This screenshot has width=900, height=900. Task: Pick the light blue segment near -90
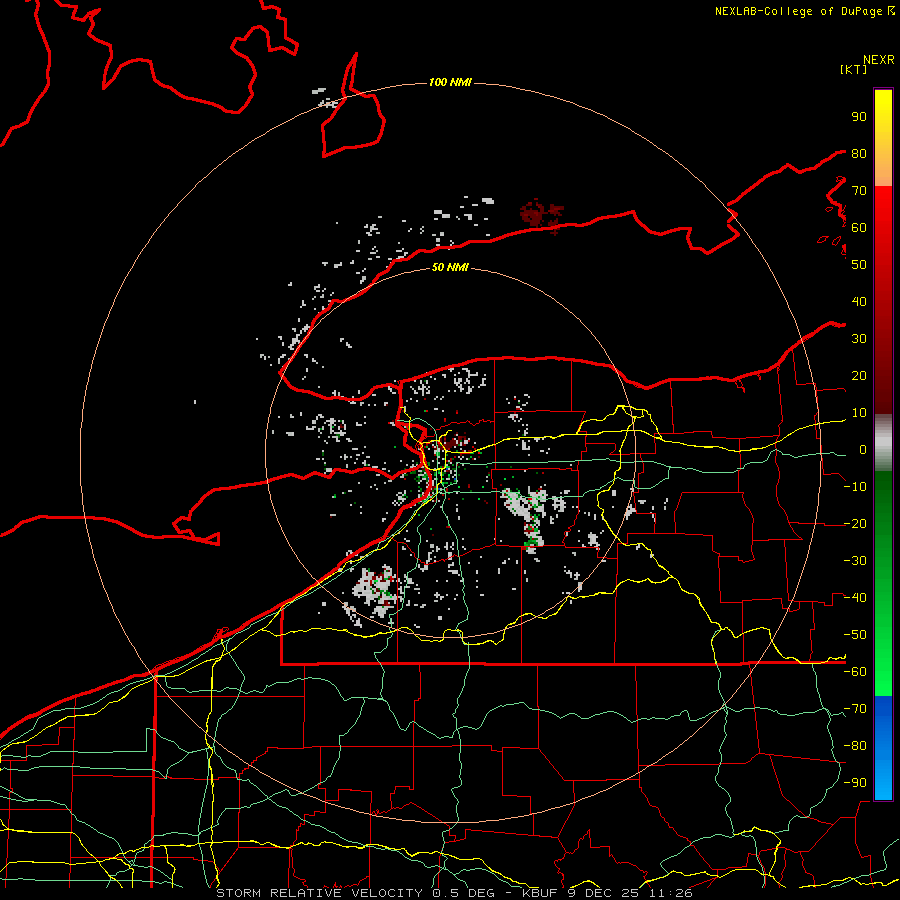coord(883,782)
